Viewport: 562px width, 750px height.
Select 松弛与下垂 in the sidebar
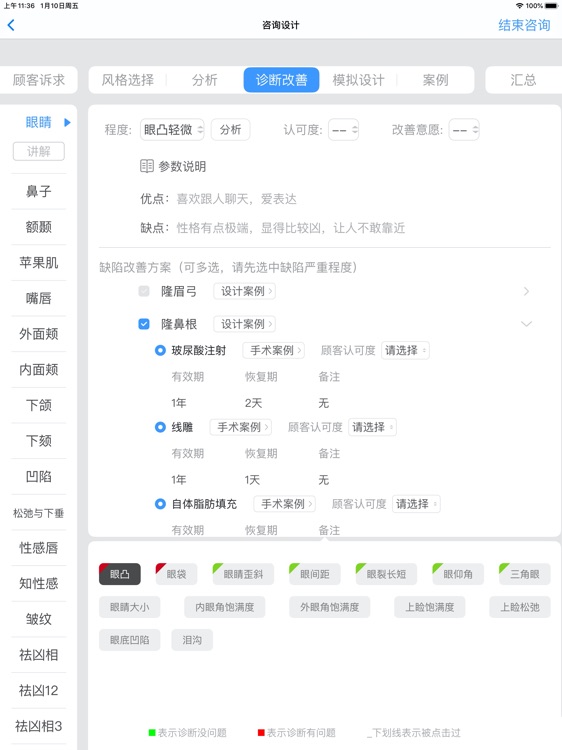[x=39, y=513]
